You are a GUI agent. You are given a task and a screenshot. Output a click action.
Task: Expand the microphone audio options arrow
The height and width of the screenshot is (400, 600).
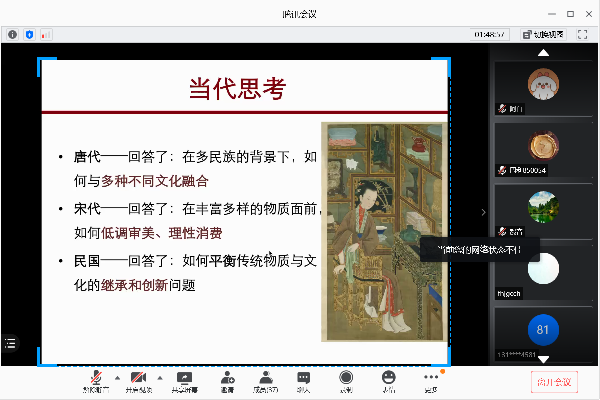(x=115, y=377)
